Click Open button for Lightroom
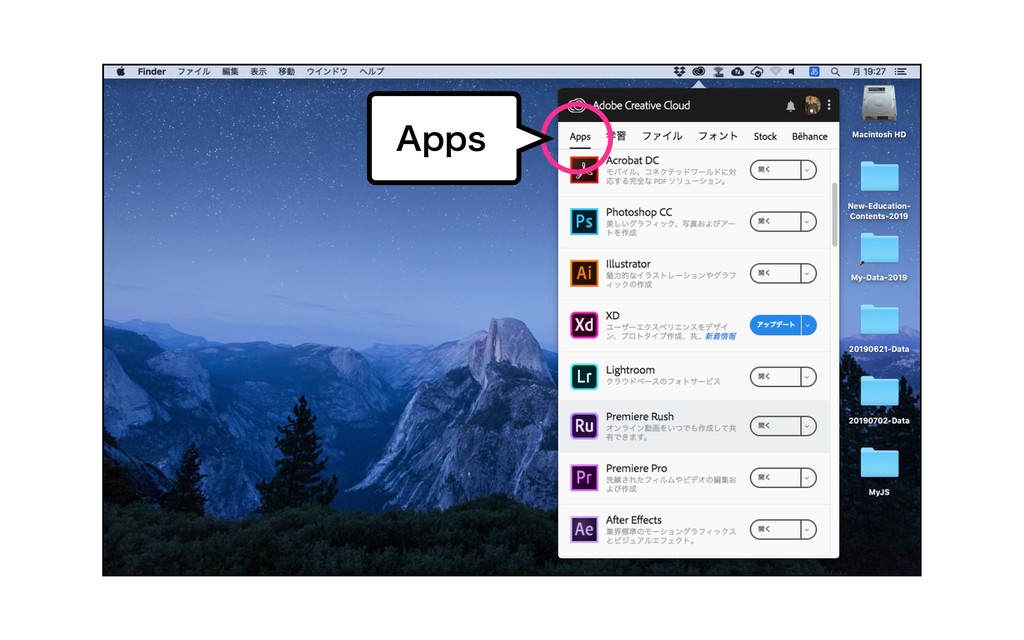Viewport: 1024px width, 640px height. click(x=775, y=377)
